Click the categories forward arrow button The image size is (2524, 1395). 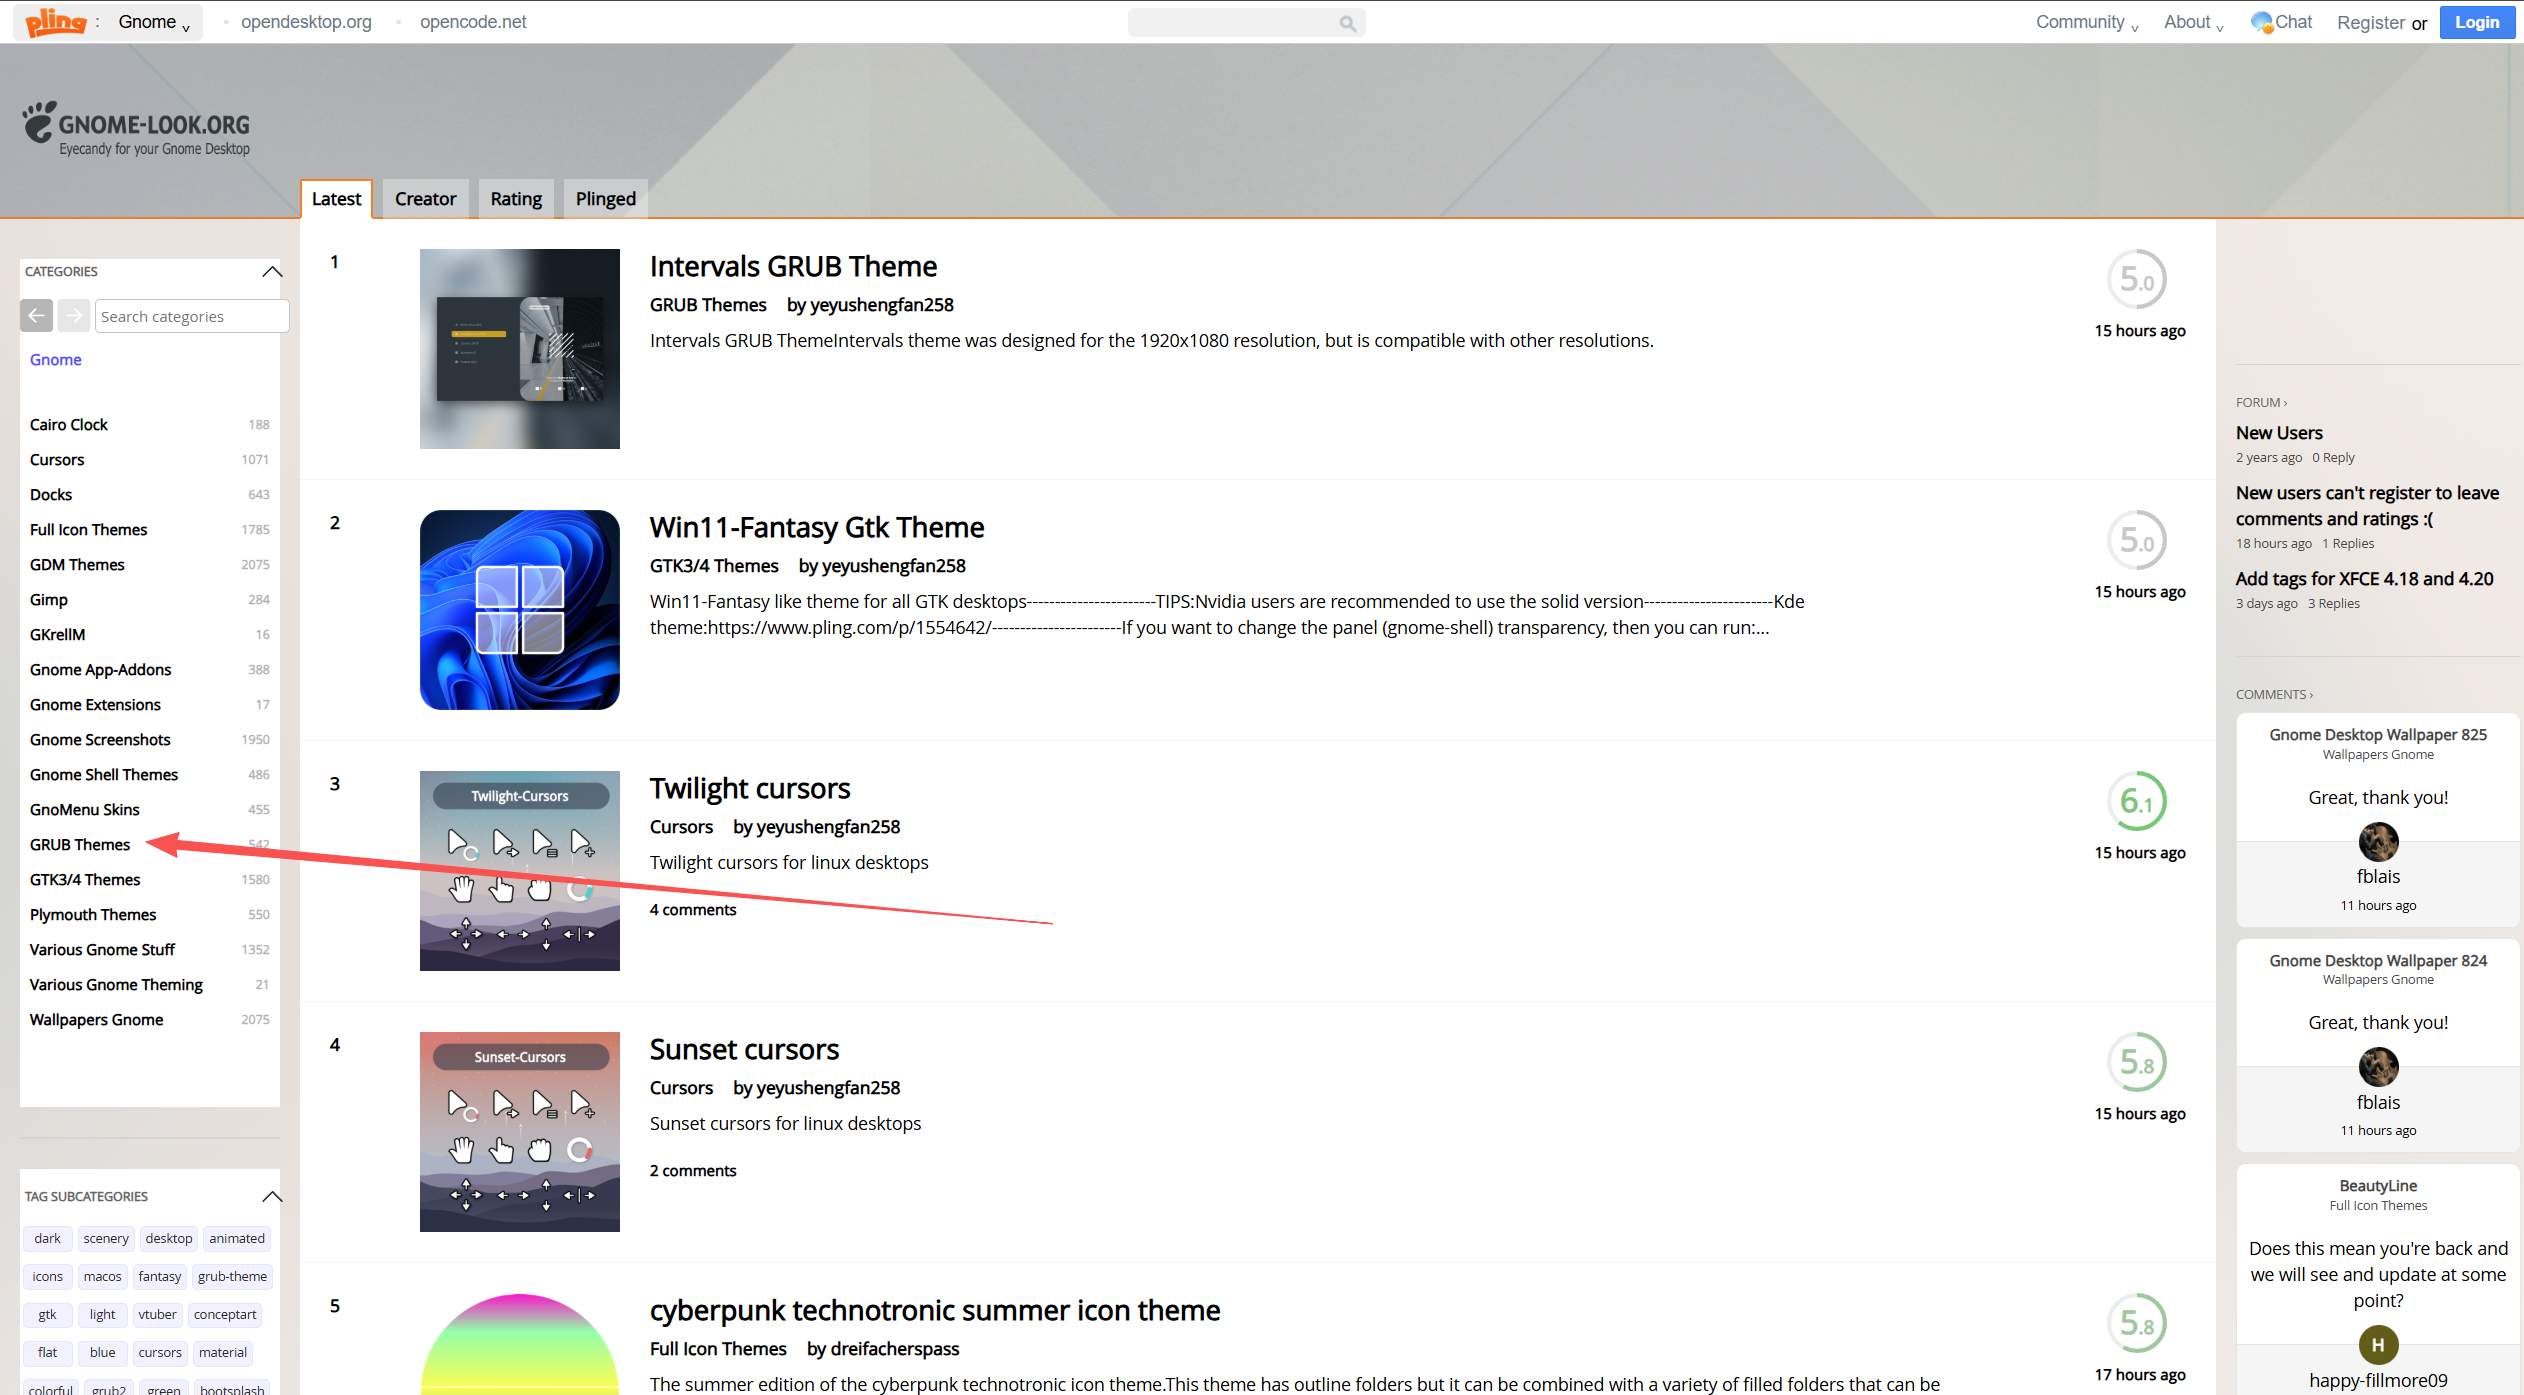click(x=73, y=316)
